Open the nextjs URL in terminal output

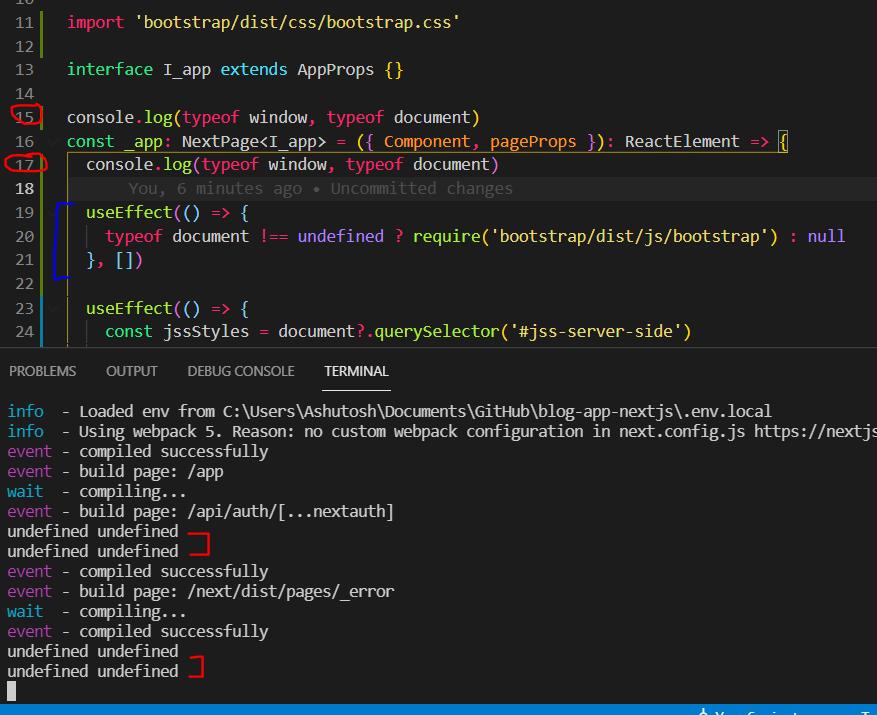pyautogui.click(x=814, y=431)
